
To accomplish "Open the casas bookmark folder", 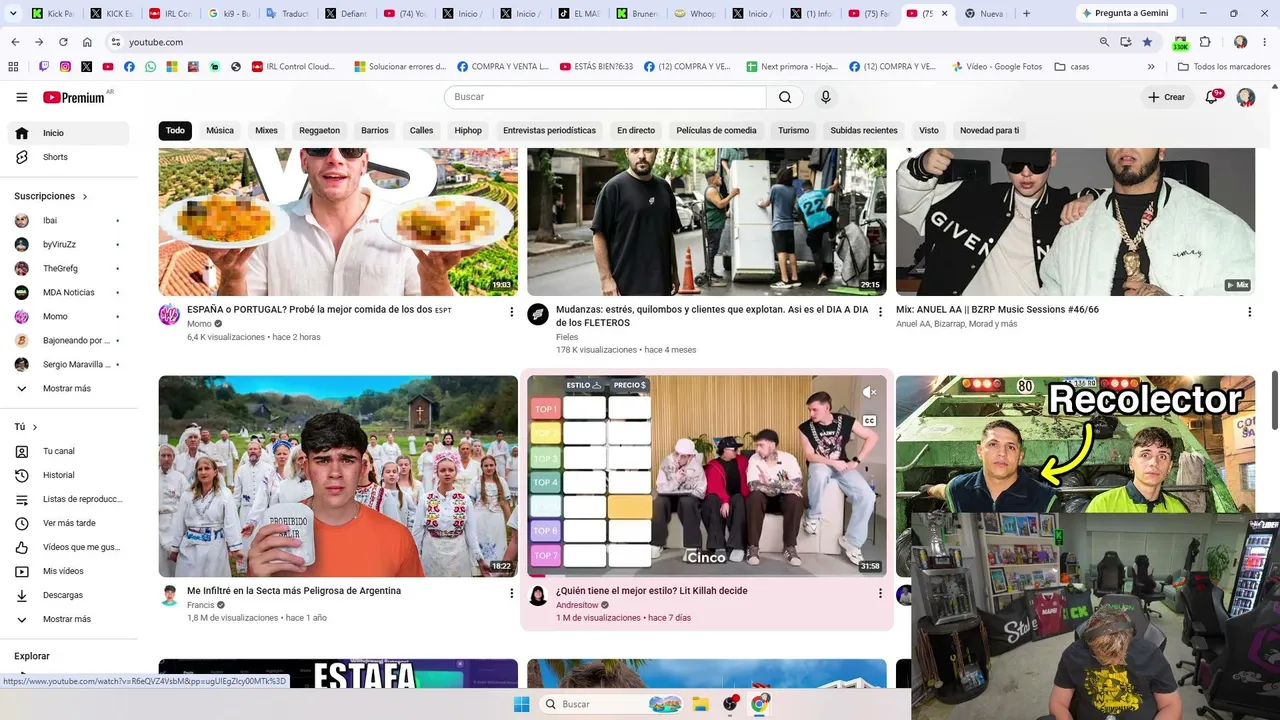I will [x=1072, y=67].
